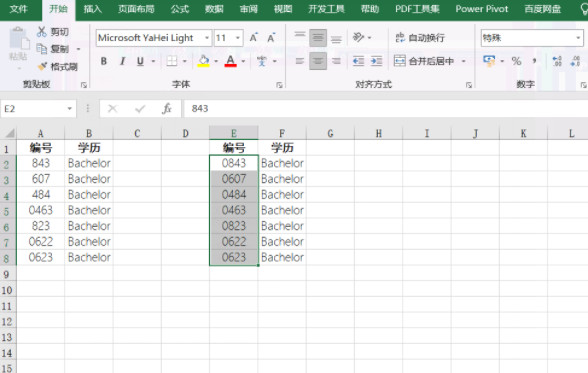Apply percent style icon
This screenshot has width=588, height=373.
(x=516, y=61)
